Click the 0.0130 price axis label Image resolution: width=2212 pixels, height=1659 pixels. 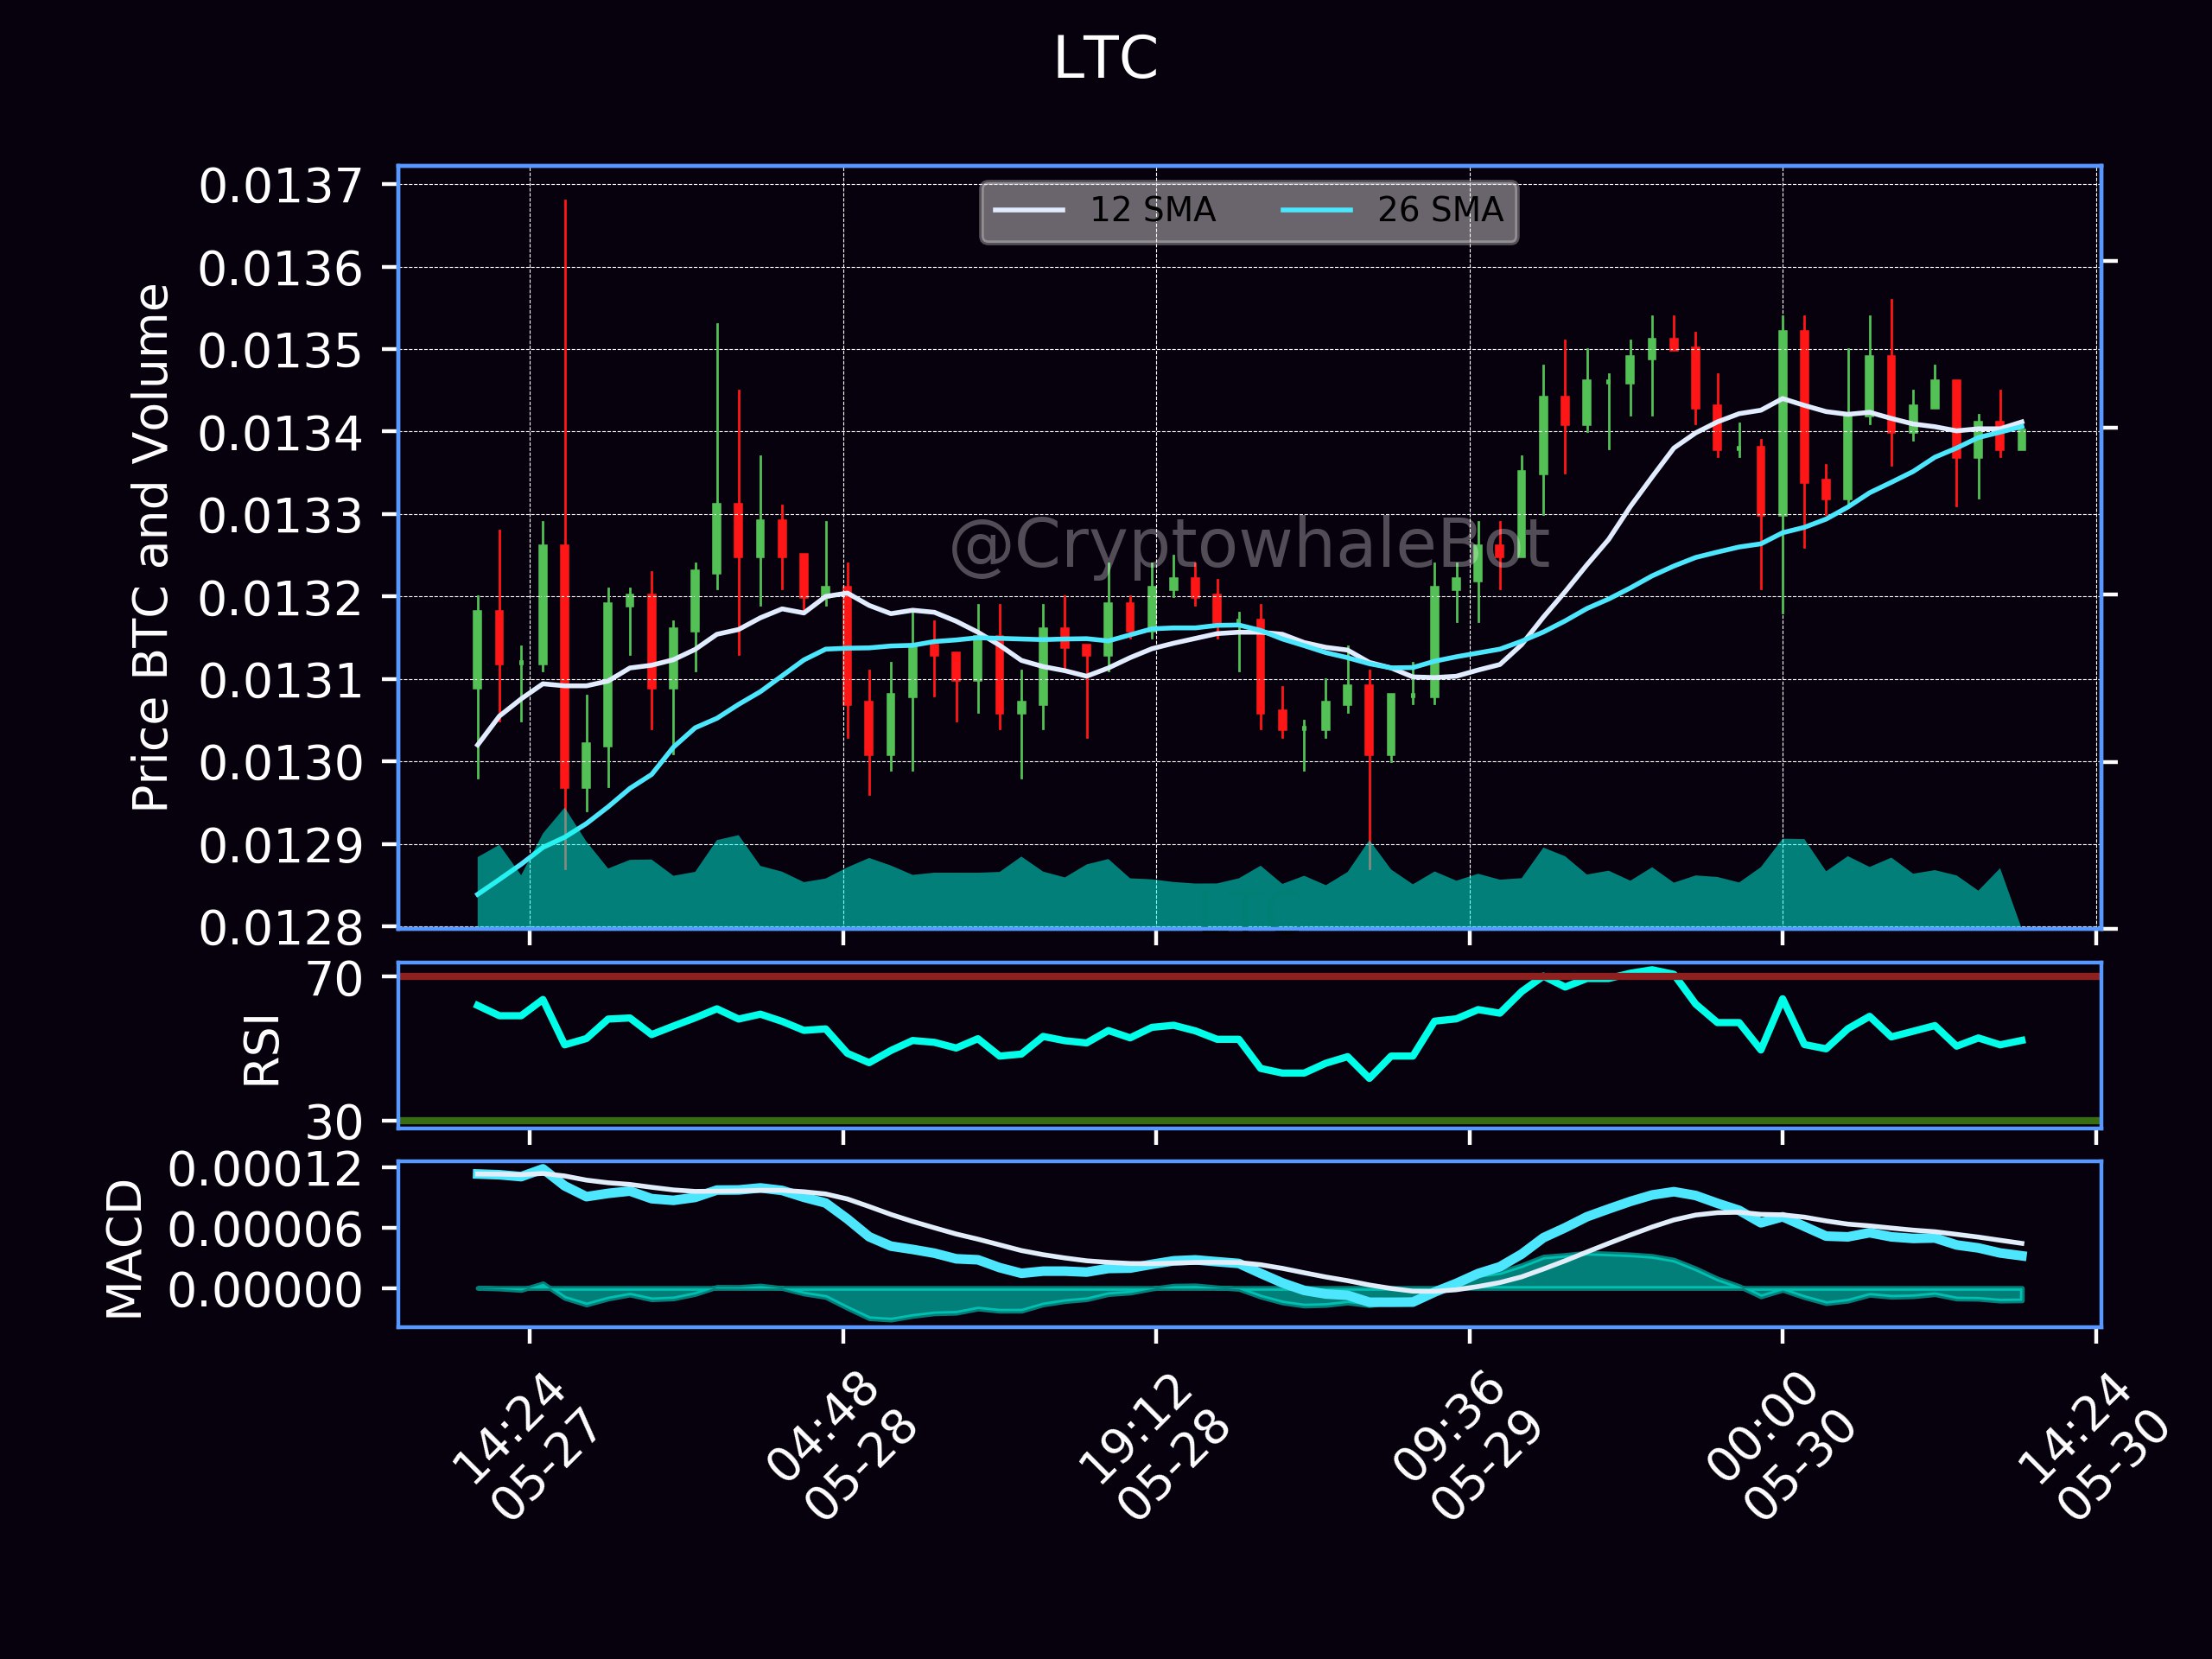[280, 763]
